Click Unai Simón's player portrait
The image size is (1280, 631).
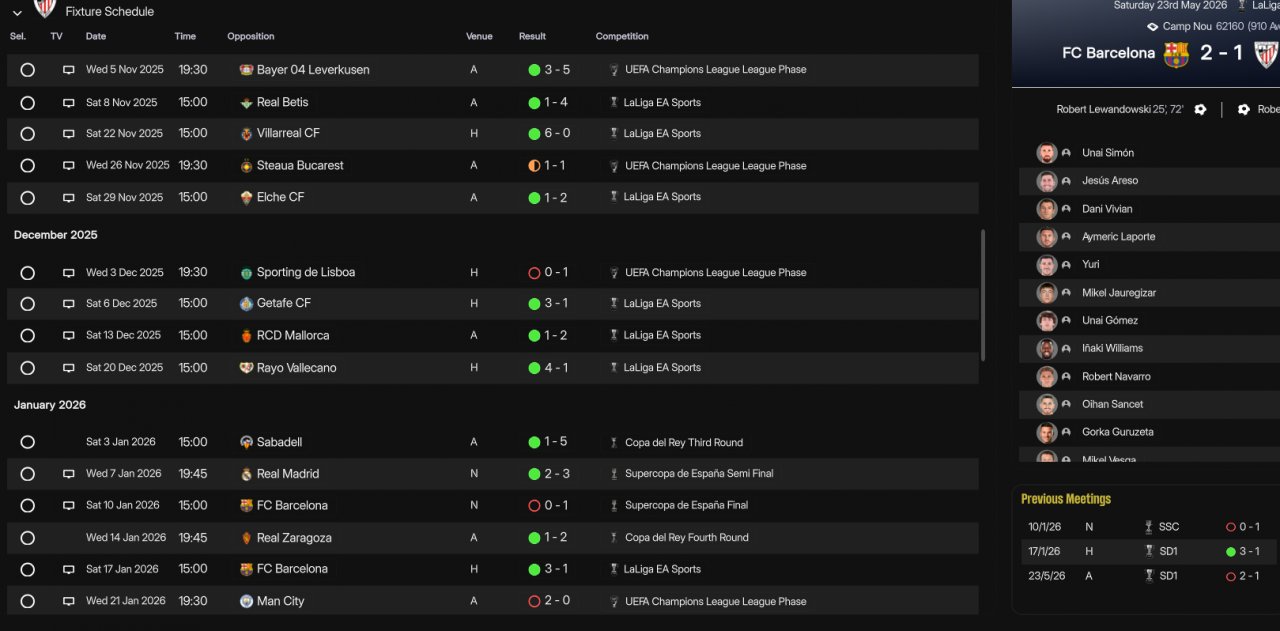click(1047, 153)
